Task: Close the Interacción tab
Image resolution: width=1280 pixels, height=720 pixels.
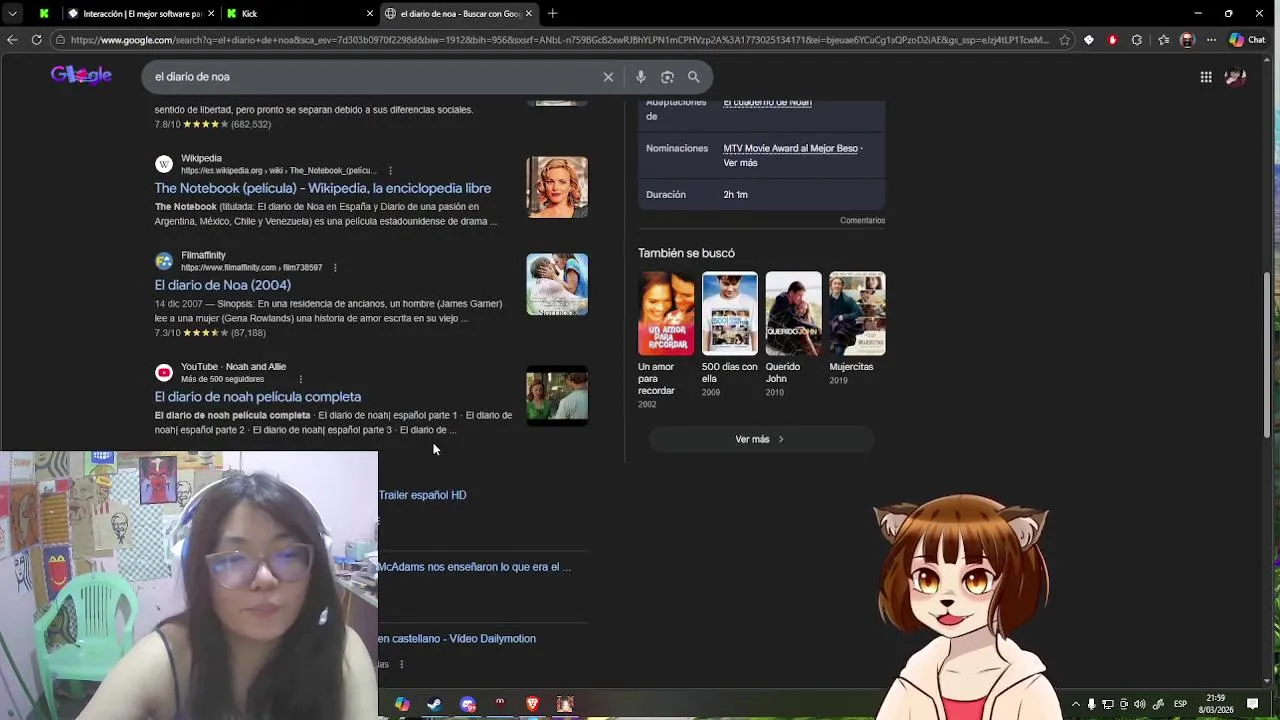Action: click(211, 14)
